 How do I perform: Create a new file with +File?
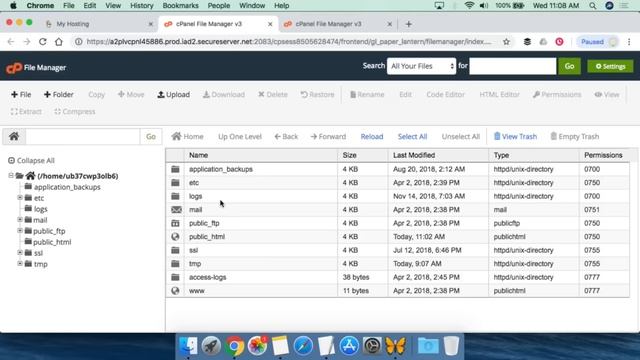pos(21,94)
